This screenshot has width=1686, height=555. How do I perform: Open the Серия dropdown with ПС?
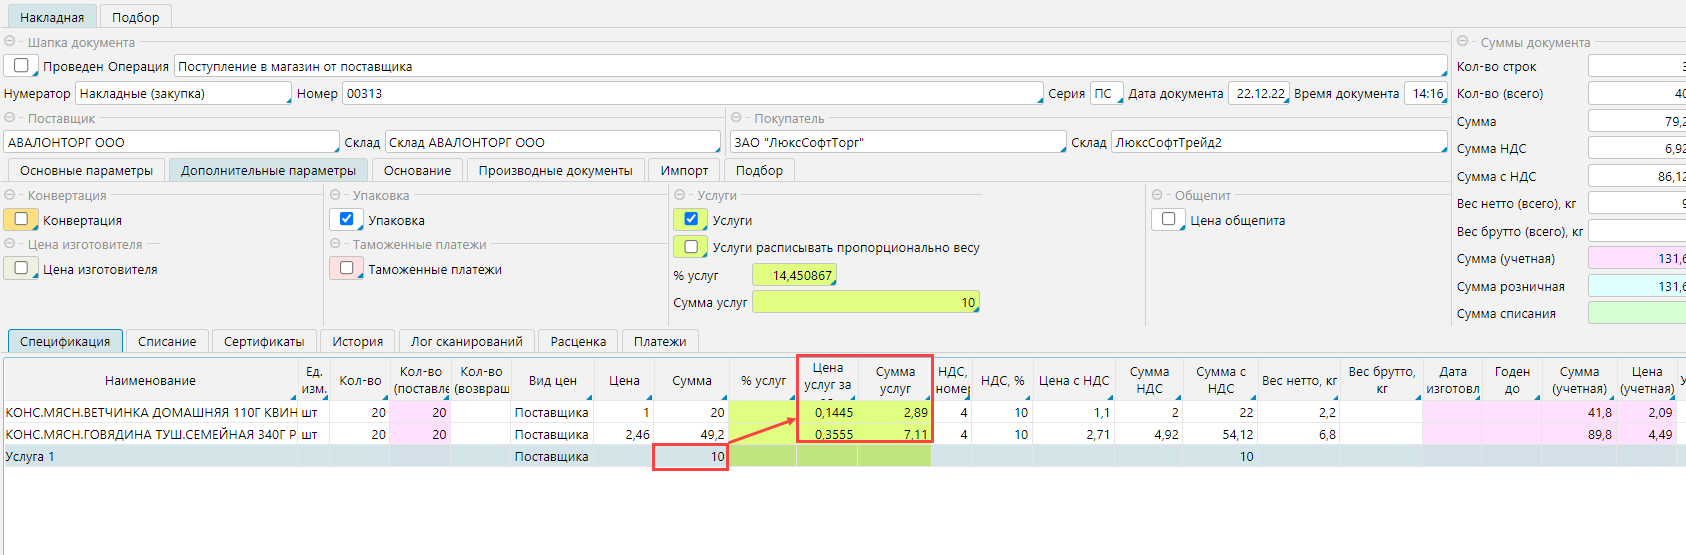[x=1106, y=93]
